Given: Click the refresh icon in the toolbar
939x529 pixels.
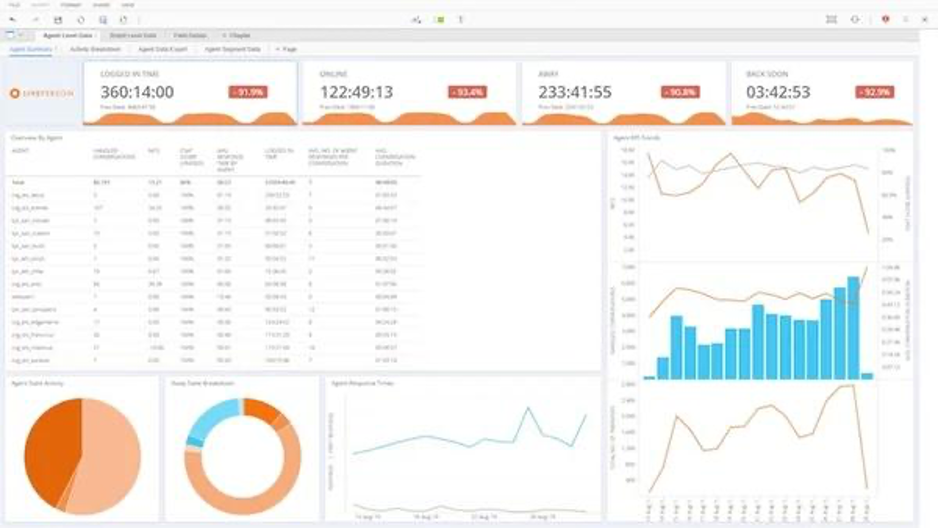Looking at the screenshot, I should 81,19.
